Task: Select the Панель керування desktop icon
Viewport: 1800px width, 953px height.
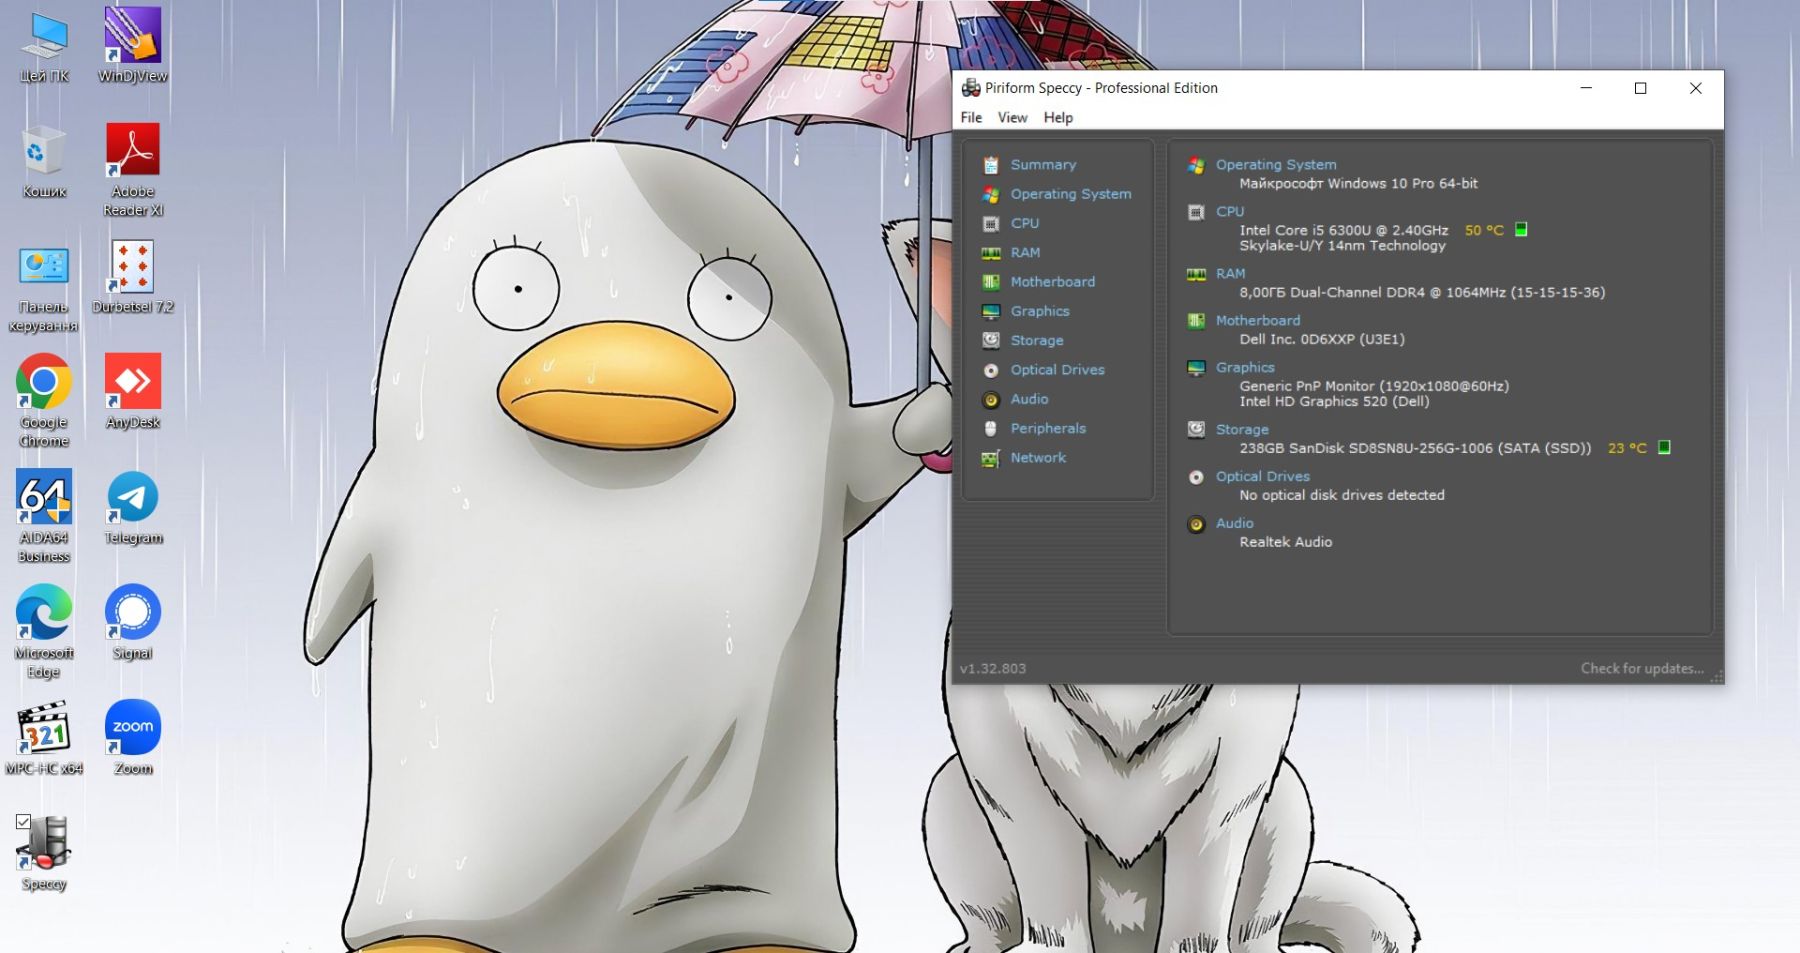Action: click(44, 289)
